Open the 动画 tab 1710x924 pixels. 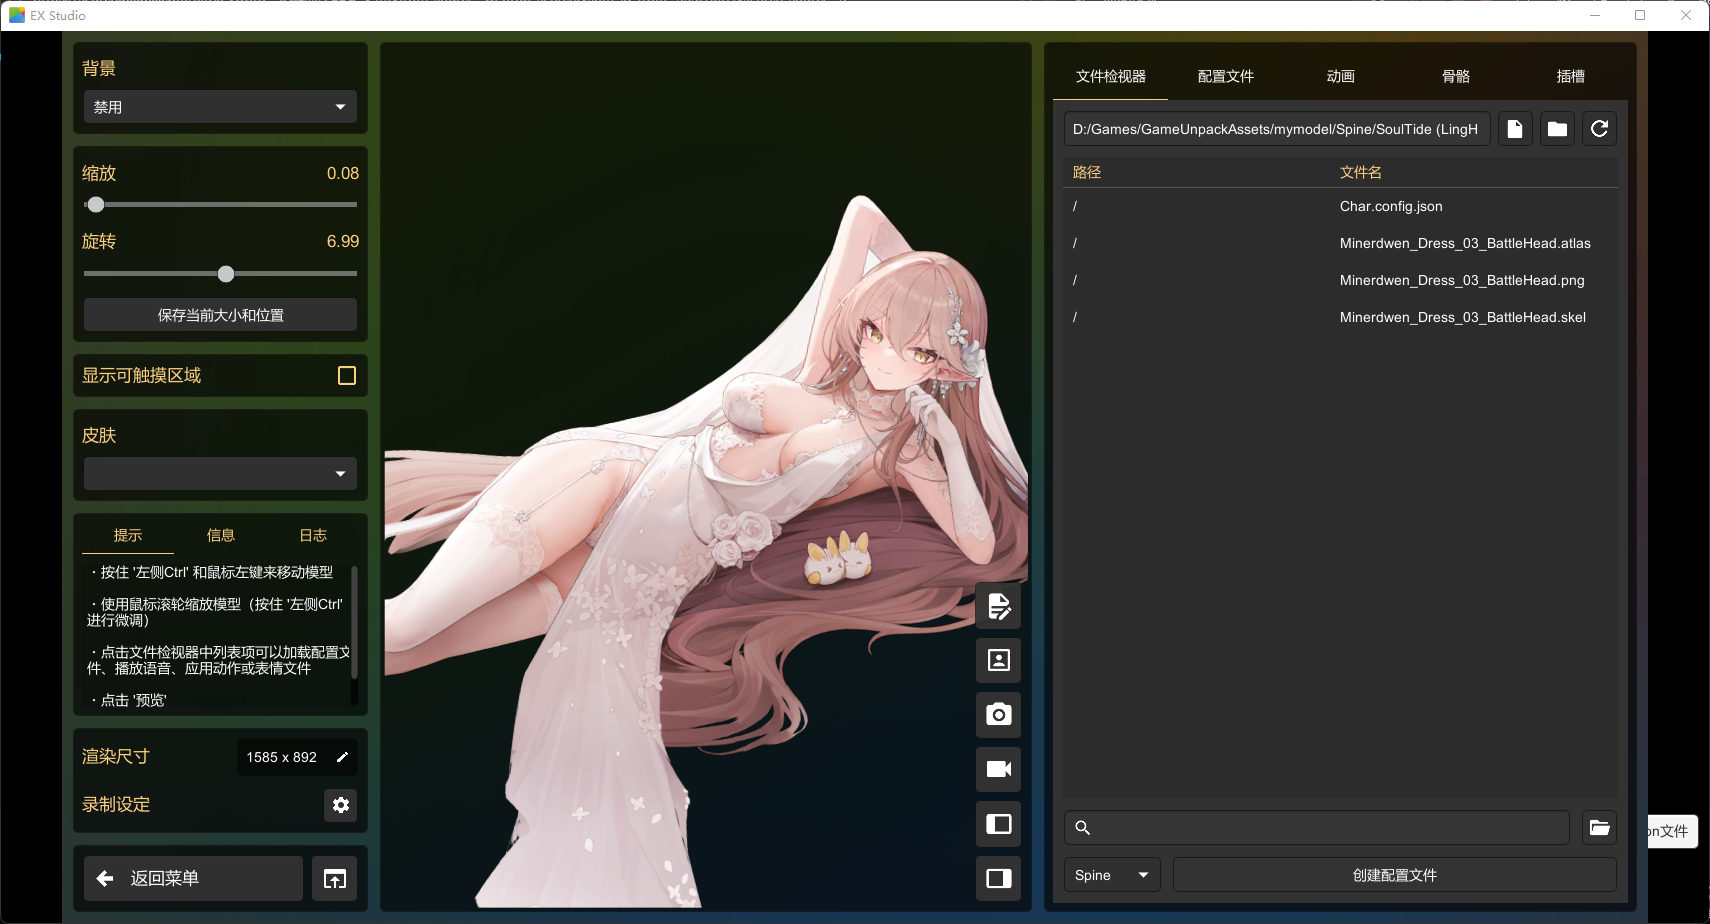pos(1340,77)
